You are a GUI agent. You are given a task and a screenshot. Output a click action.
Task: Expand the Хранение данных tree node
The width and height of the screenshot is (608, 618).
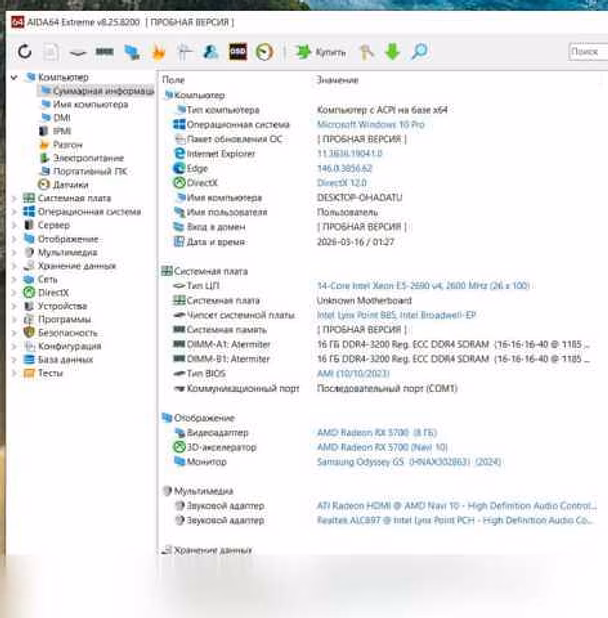click(14, 266)
